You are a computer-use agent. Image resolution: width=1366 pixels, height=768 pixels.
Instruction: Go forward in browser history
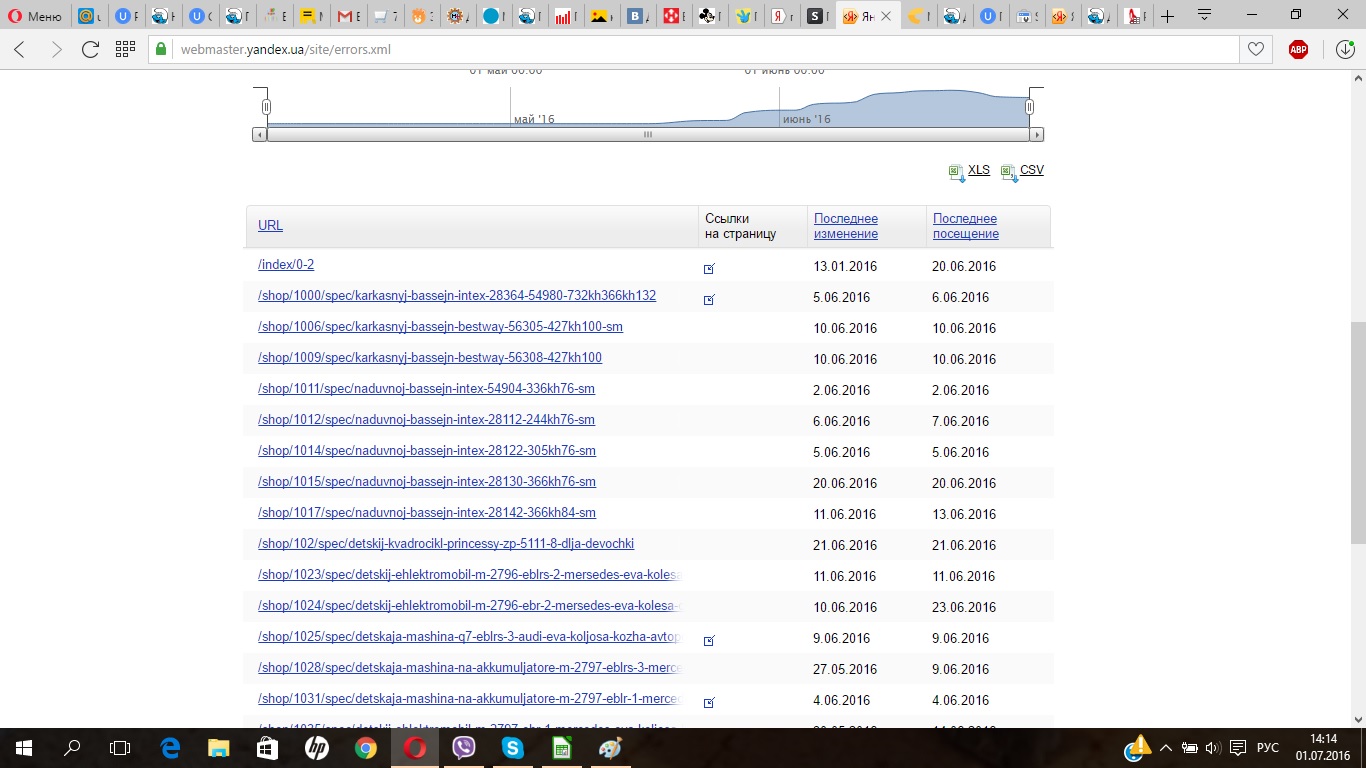(56, 50)
